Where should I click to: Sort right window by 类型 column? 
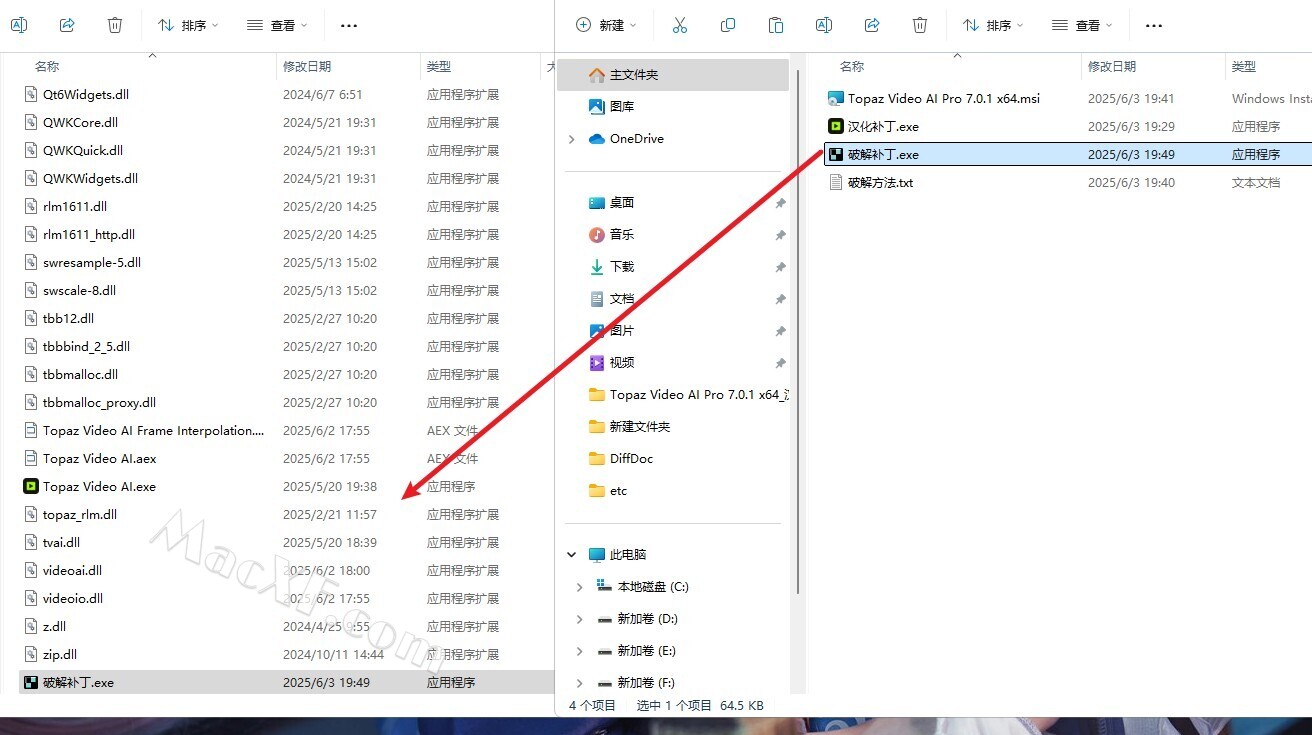[x=1244, y=66]
